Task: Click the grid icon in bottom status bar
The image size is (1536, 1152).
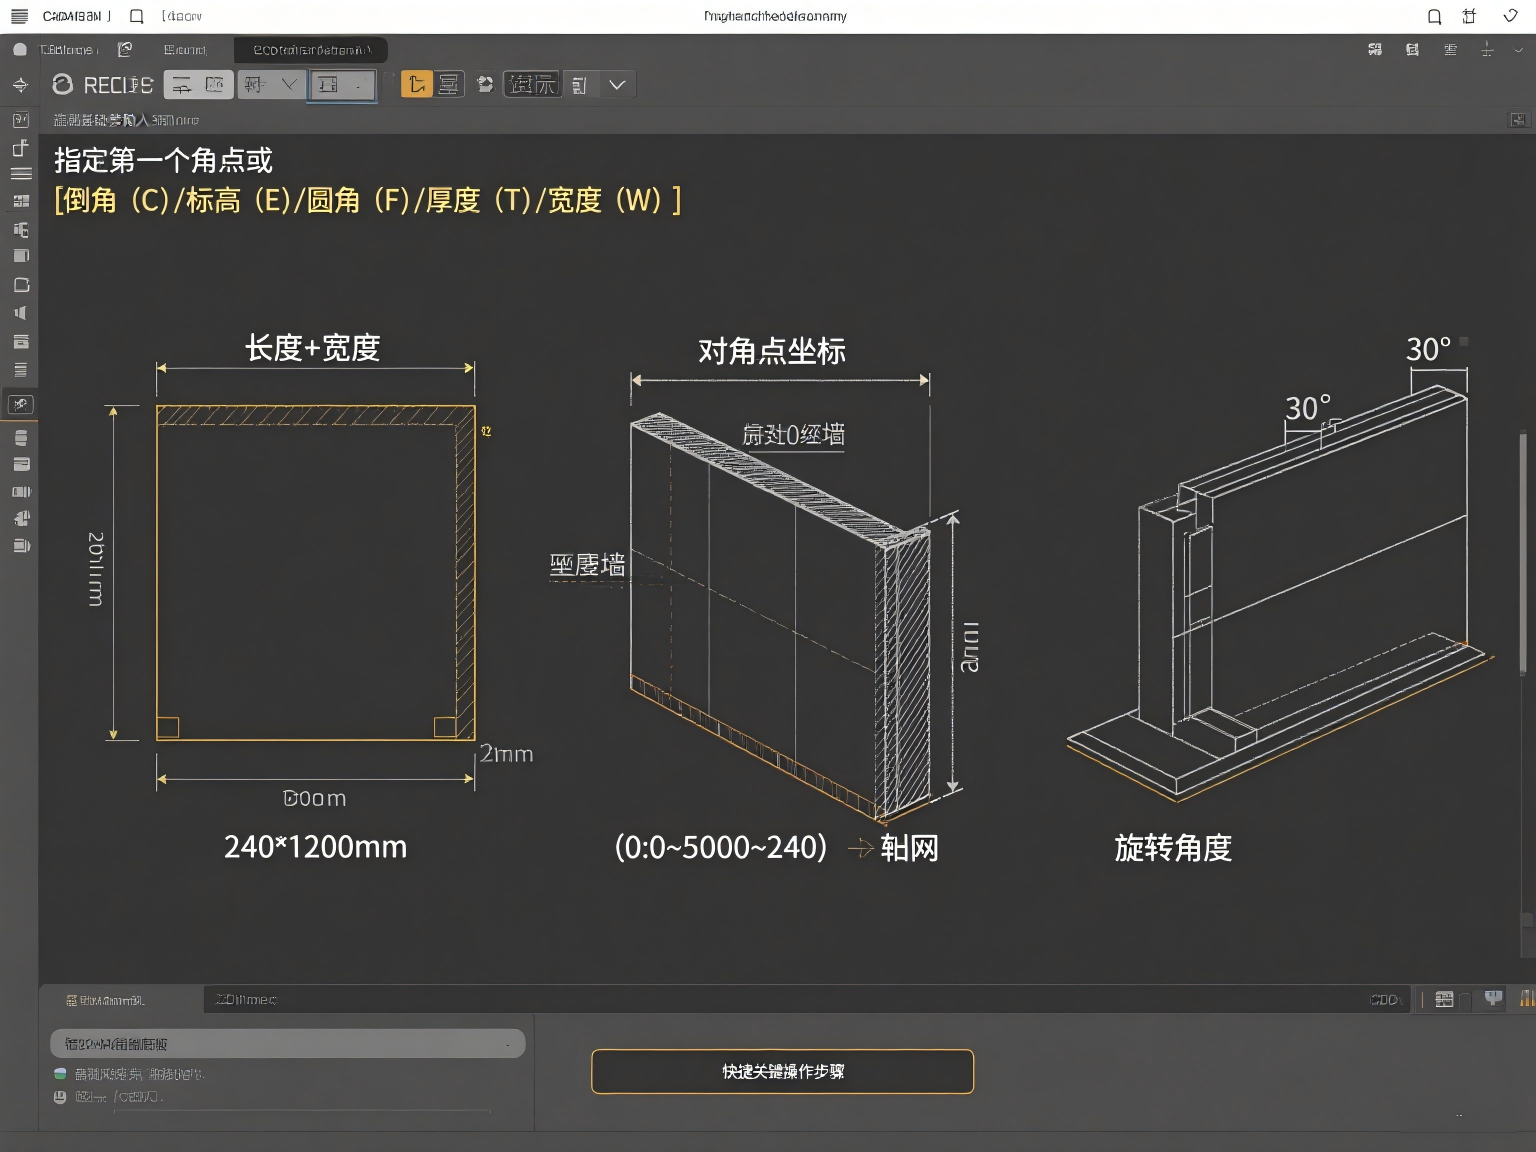Action: [x=1444, y=999]
